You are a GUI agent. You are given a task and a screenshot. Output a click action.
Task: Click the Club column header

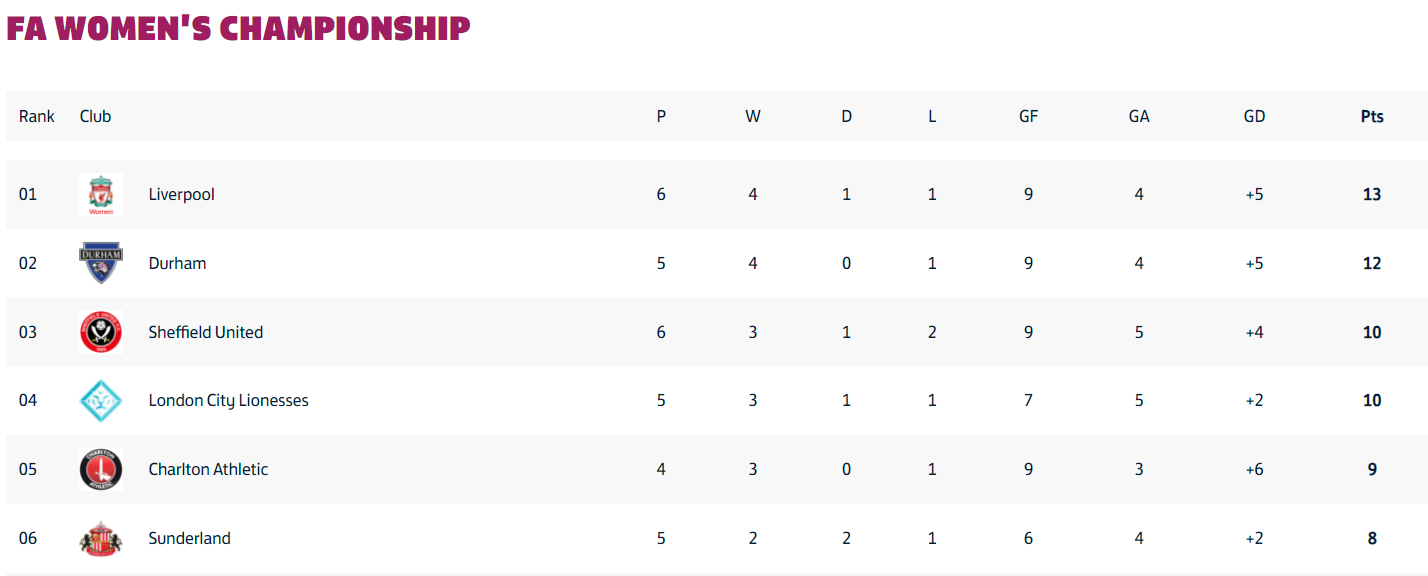coord(95,116)
